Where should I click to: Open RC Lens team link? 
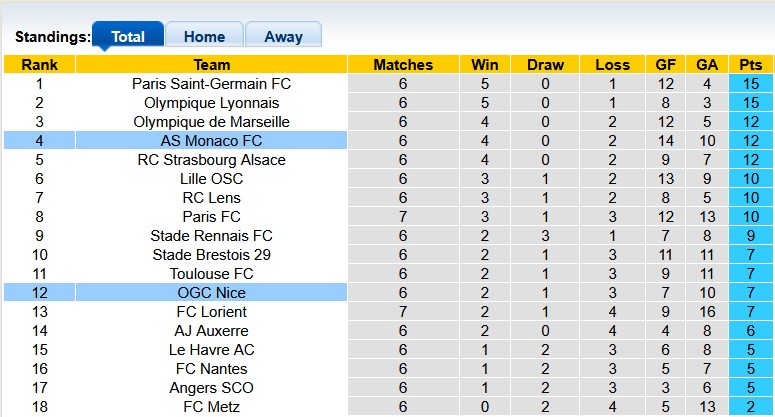211,198
